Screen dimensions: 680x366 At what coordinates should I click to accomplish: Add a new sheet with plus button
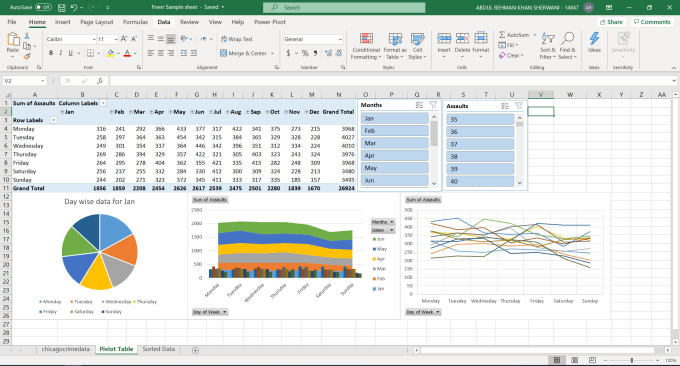196,350
